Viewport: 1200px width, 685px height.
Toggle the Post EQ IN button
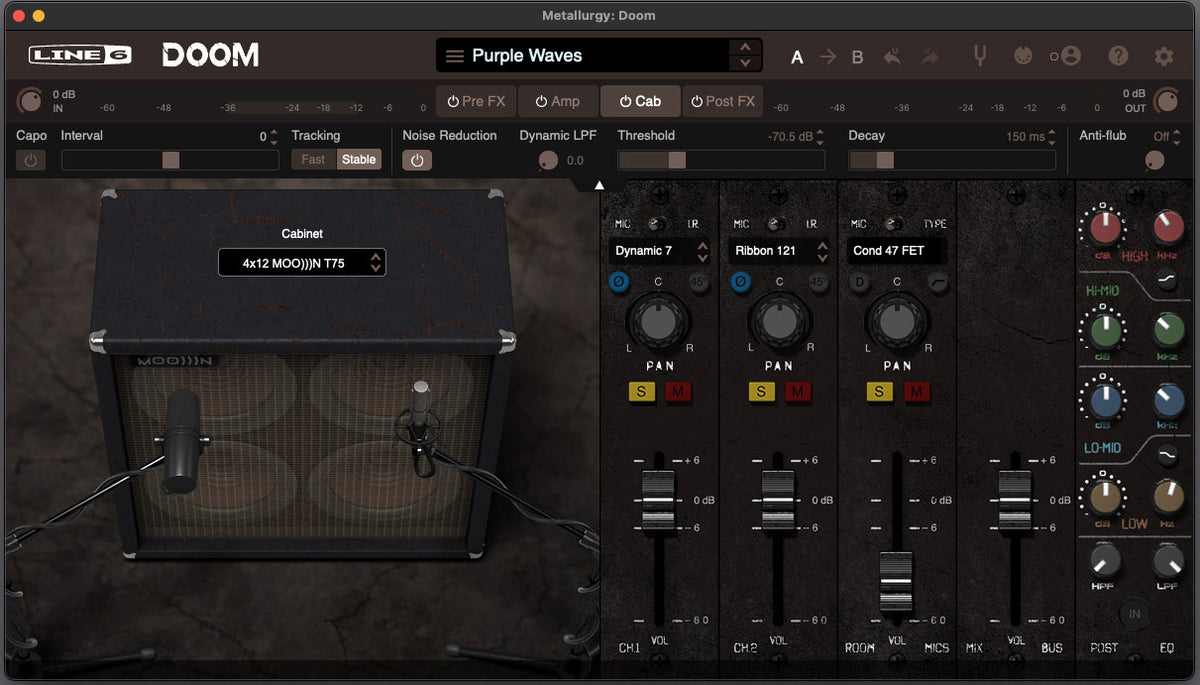click(x=1134, y=613)
